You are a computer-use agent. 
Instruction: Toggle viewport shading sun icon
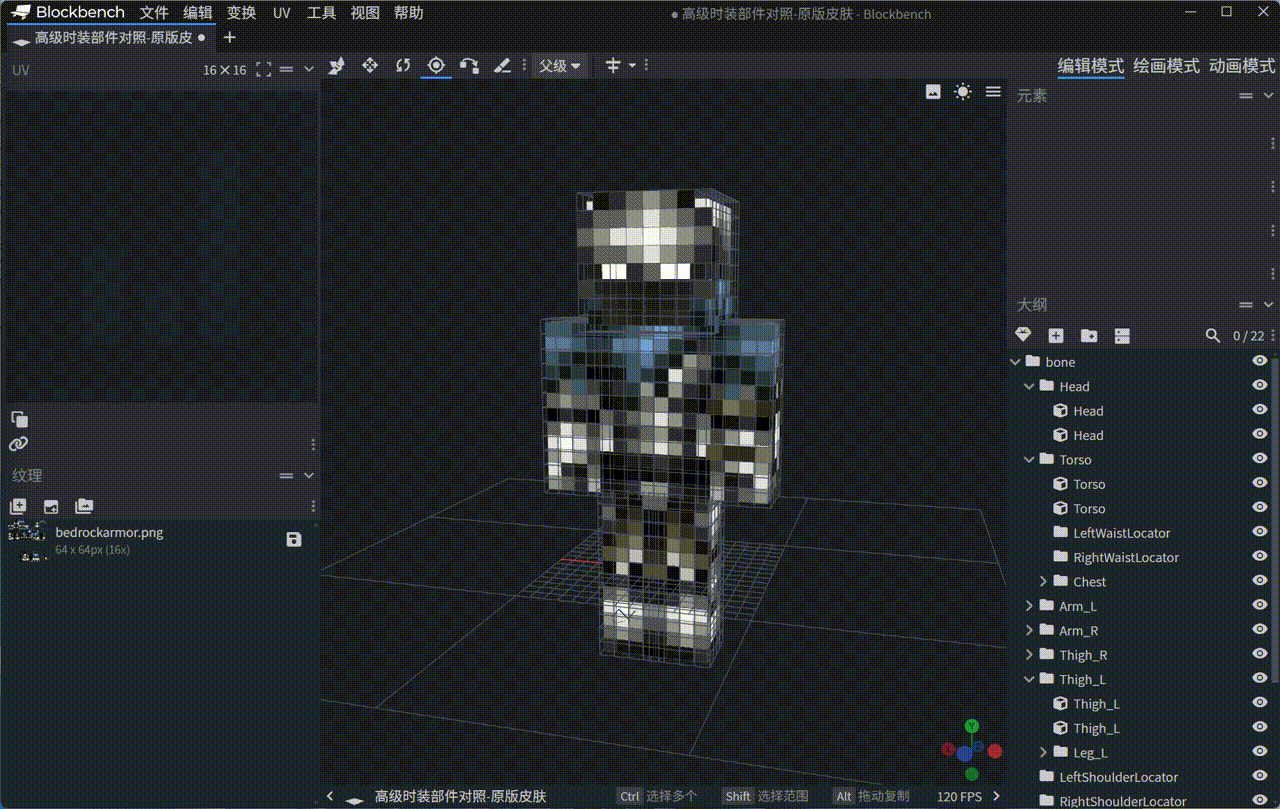click(x=962, y=92)
